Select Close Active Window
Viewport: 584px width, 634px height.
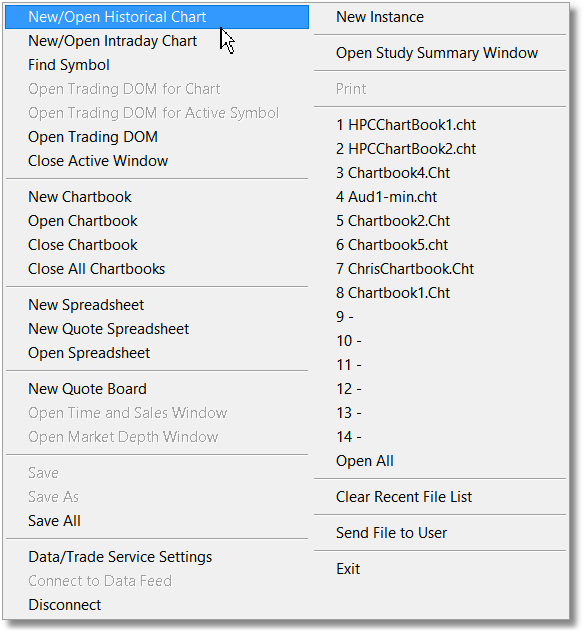157,161
